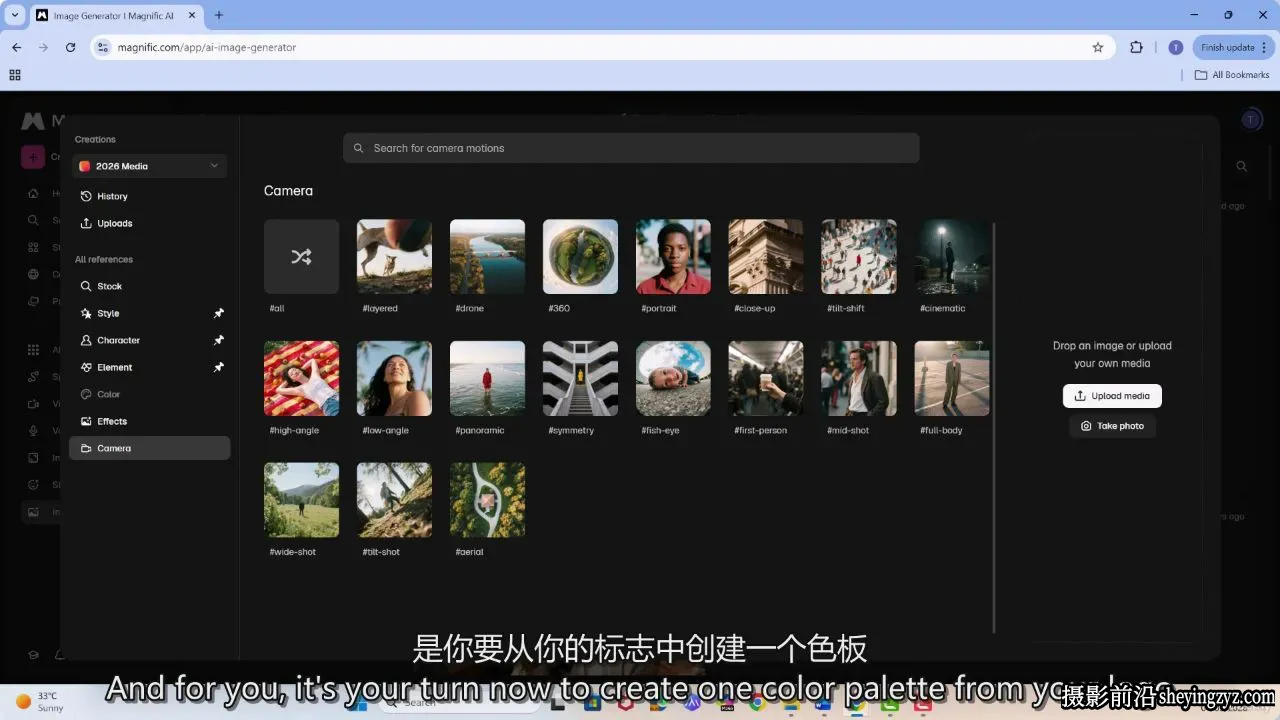Bookmark this page with the star icon
The height and width of the screenshot is (720, 1280).
point(1097,47)
